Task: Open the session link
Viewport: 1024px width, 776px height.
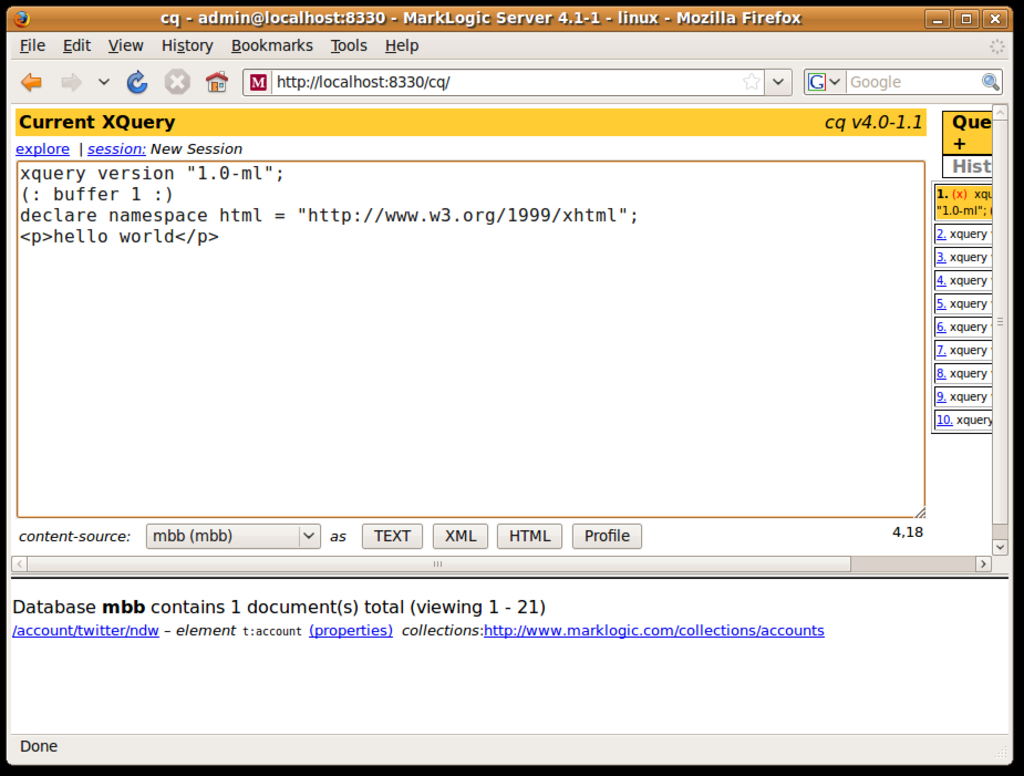Action: tap(116, 149)
